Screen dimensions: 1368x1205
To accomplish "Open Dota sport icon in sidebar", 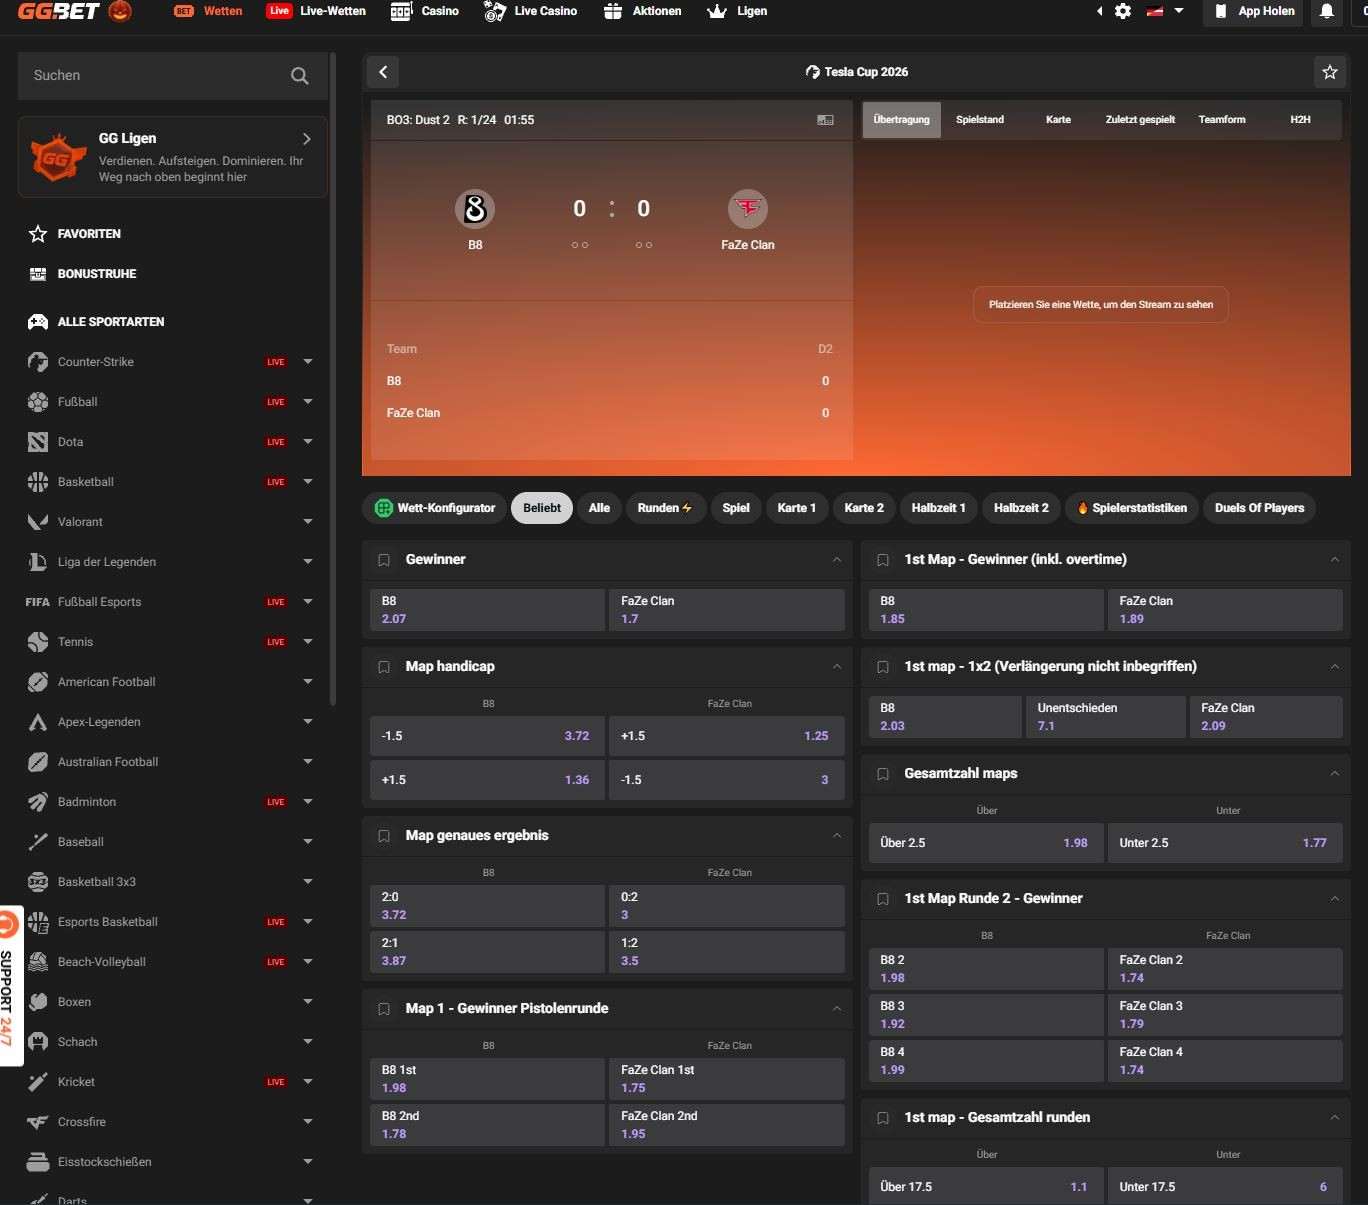I will click(x=38, y=442).
